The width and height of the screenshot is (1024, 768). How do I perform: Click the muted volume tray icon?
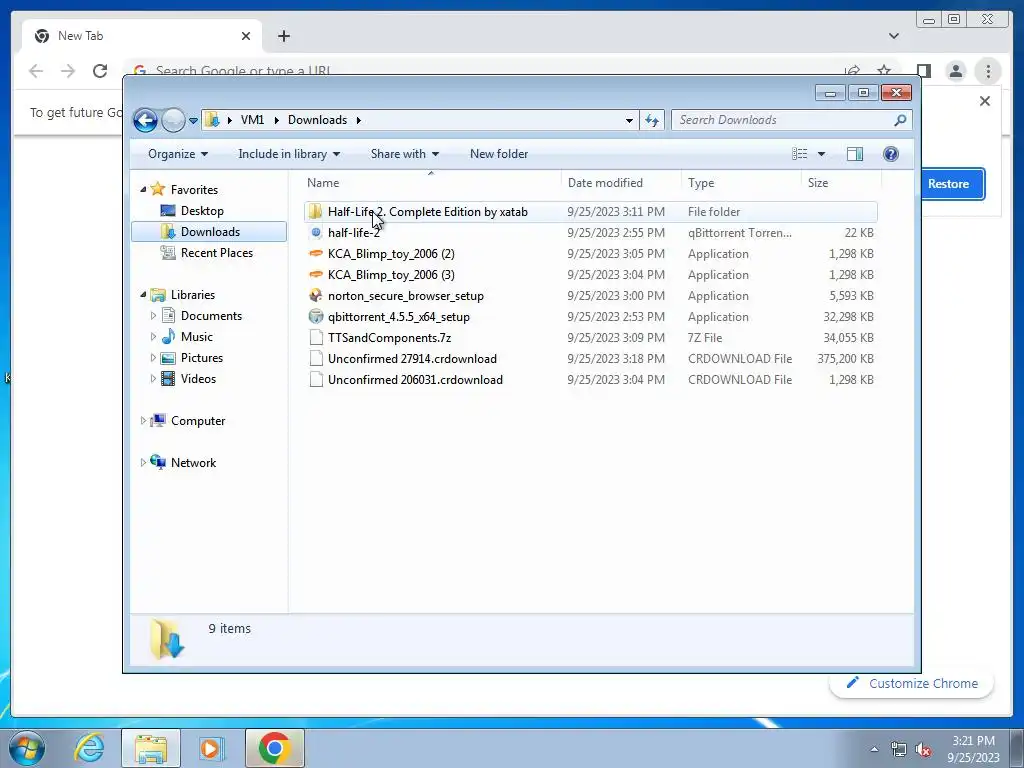[923, 750]
